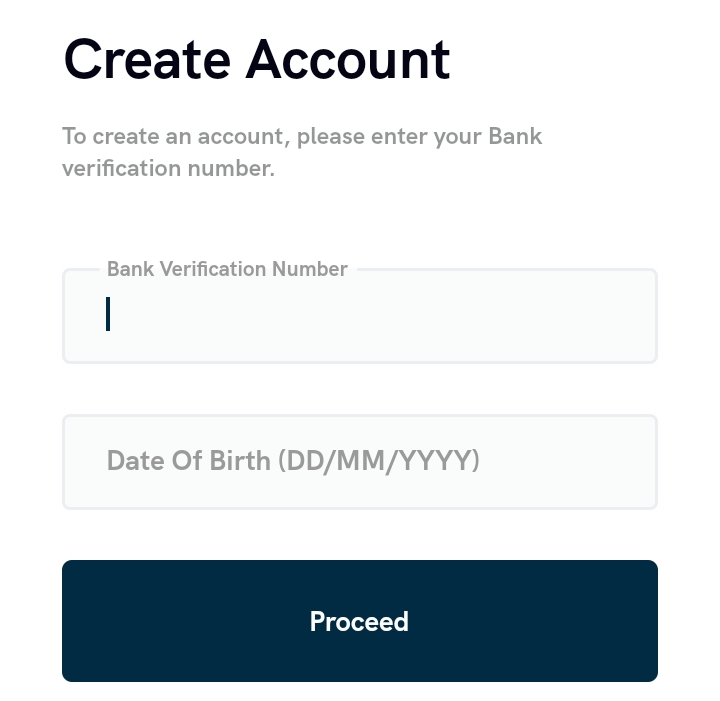The width and height of the screenshot is (720, 701).
Task: Select the DD/MM/YYYY placeholder text
Action: [x=379, y=461]
